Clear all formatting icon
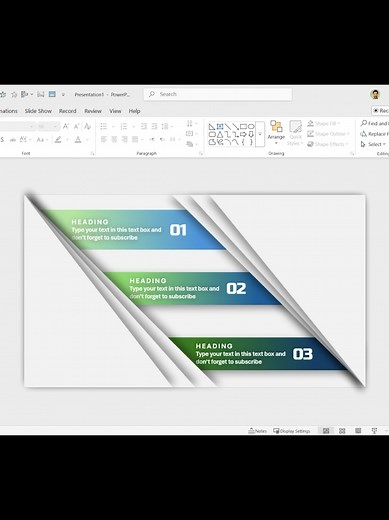 (x=87, y=126)
